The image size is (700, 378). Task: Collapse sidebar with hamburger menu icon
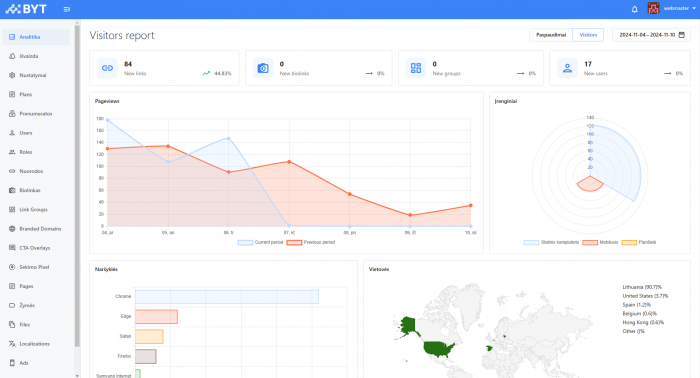coord(67,9)
